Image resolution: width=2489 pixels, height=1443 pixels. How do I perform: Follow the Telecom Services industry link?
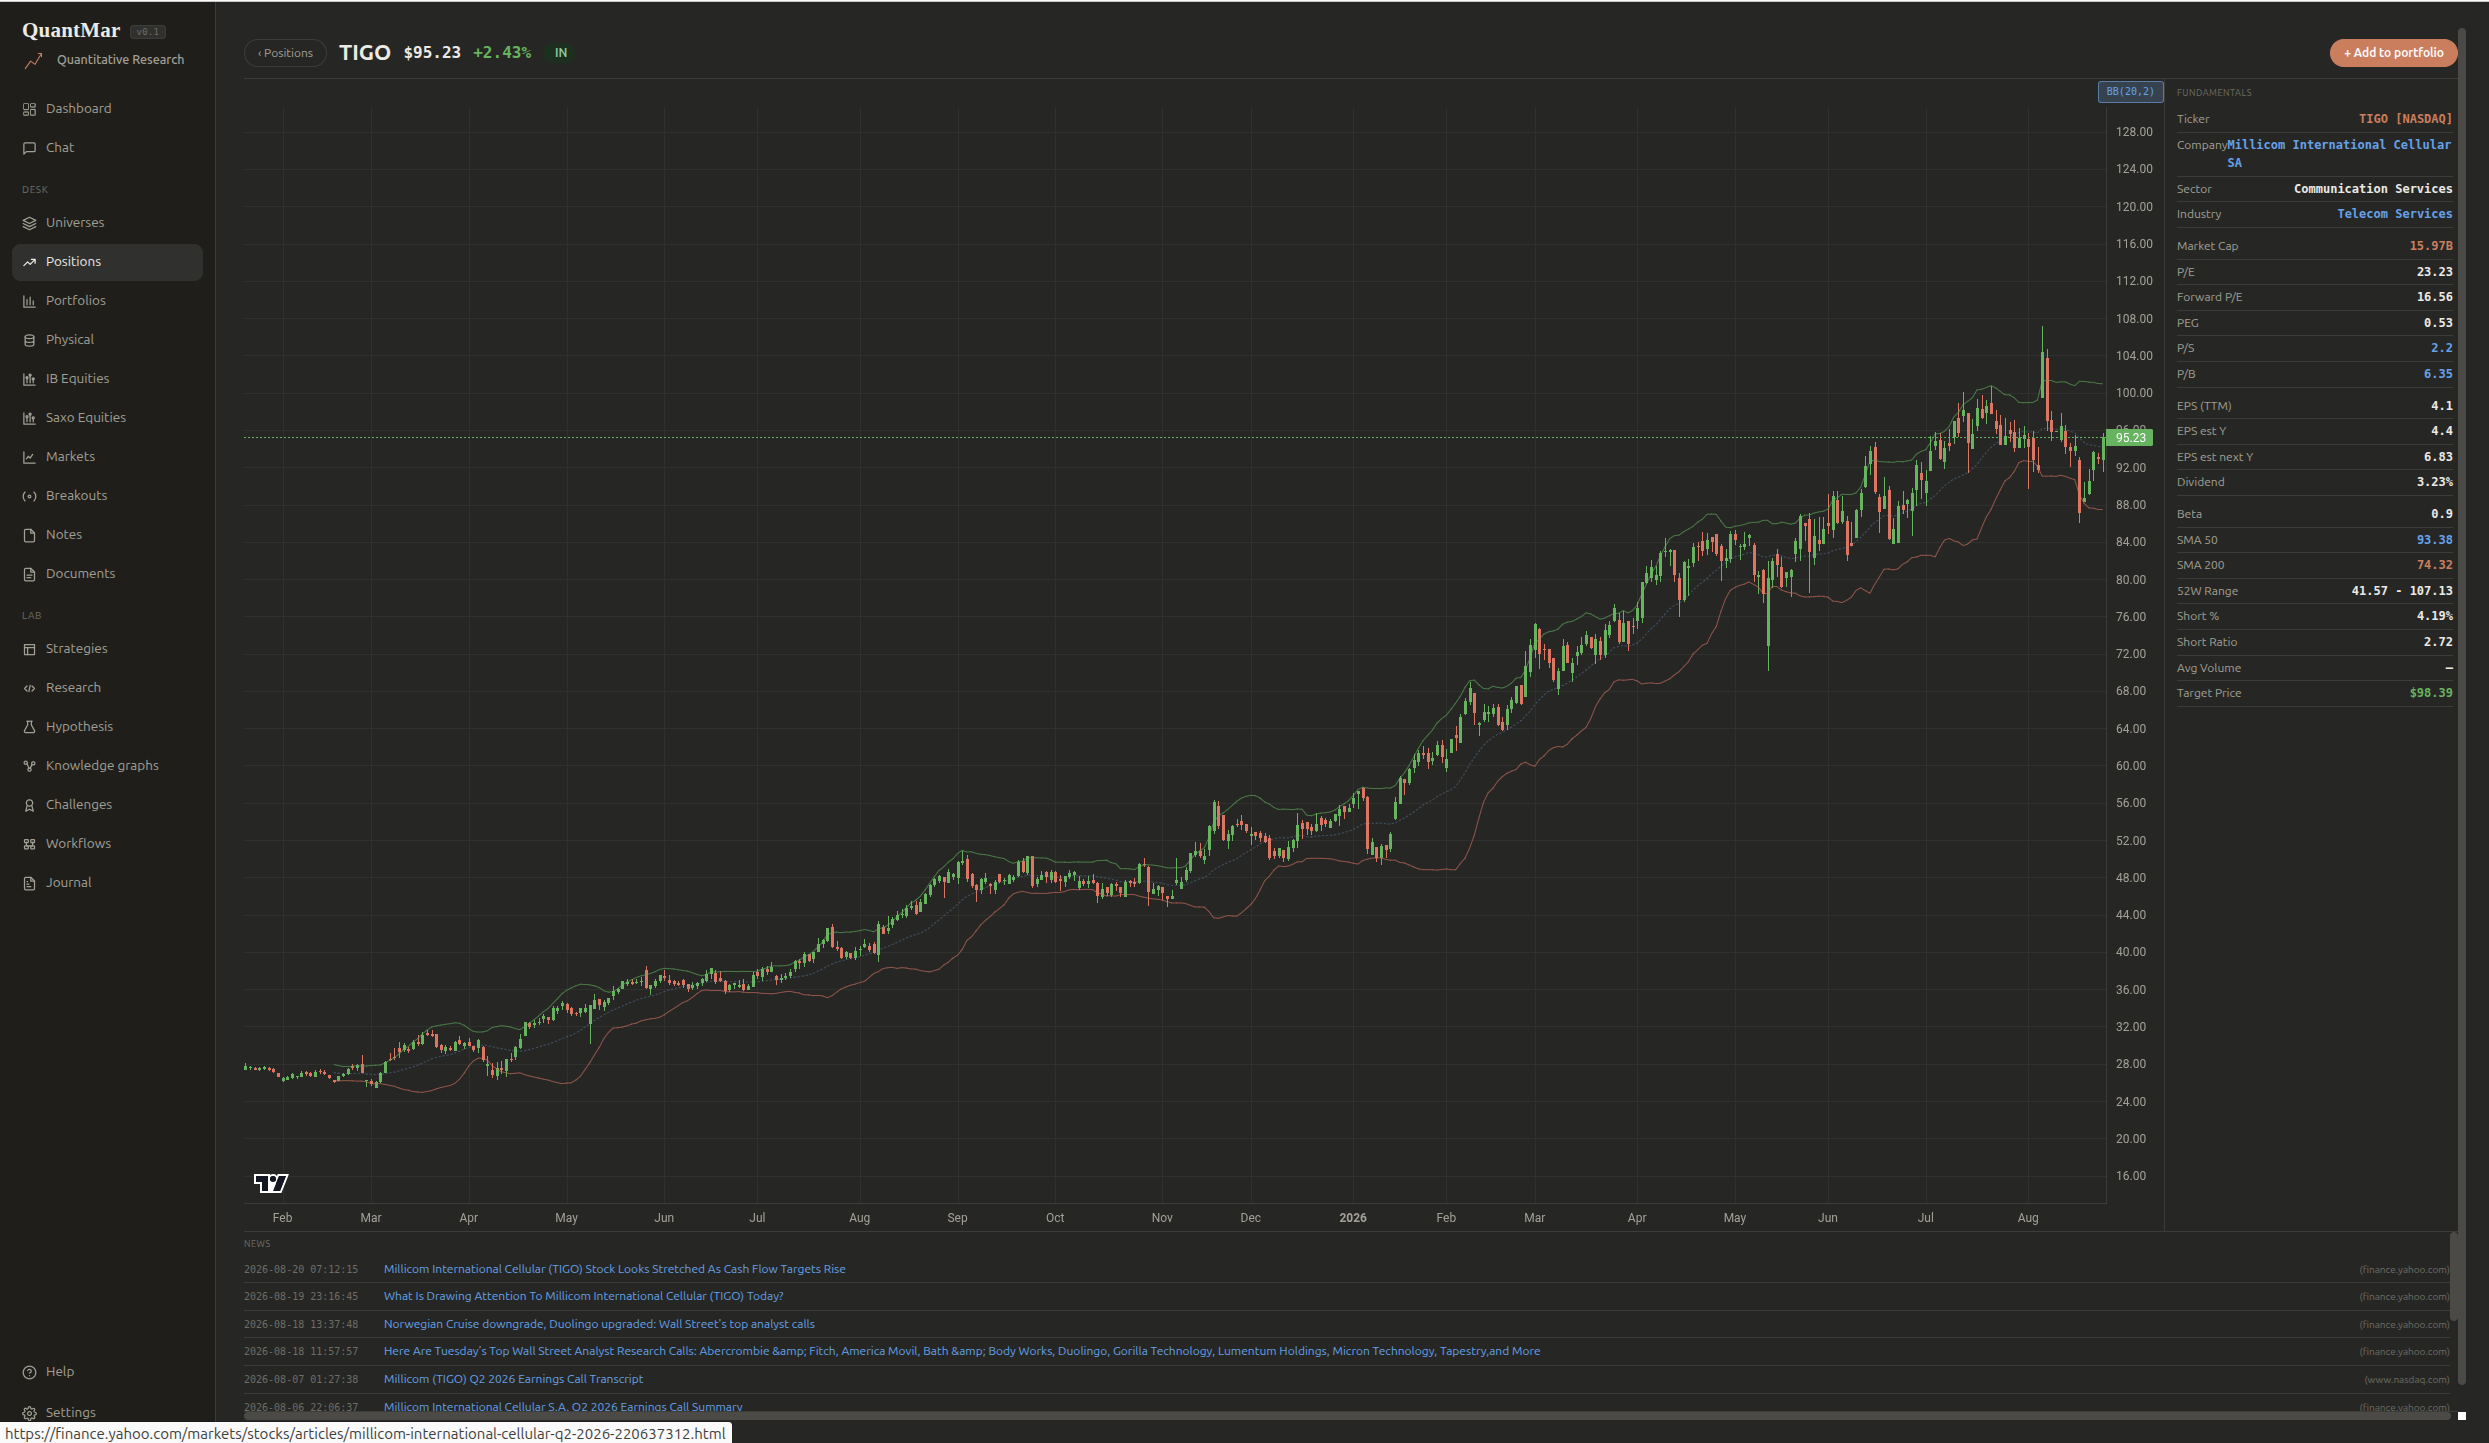coord(2394,214)
